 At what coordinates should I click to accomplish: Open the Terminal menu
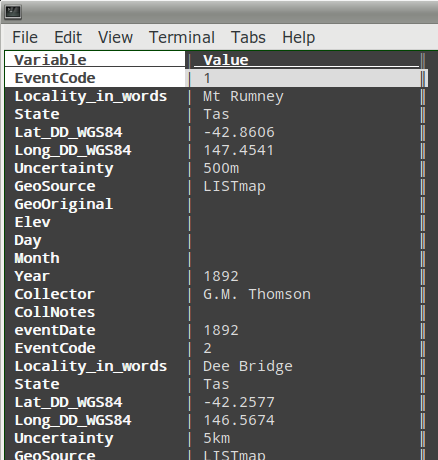pyautogui.click(x=182, y=37)
